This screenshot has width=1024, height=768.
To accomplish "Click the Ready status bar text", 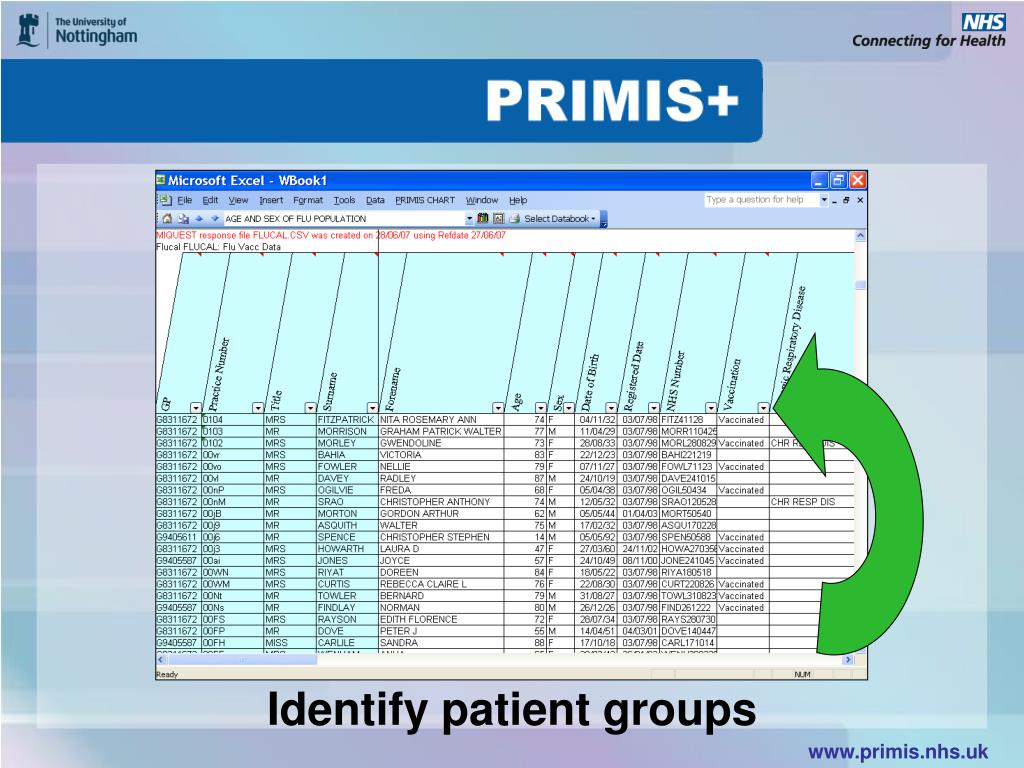I will coord(167,675).
